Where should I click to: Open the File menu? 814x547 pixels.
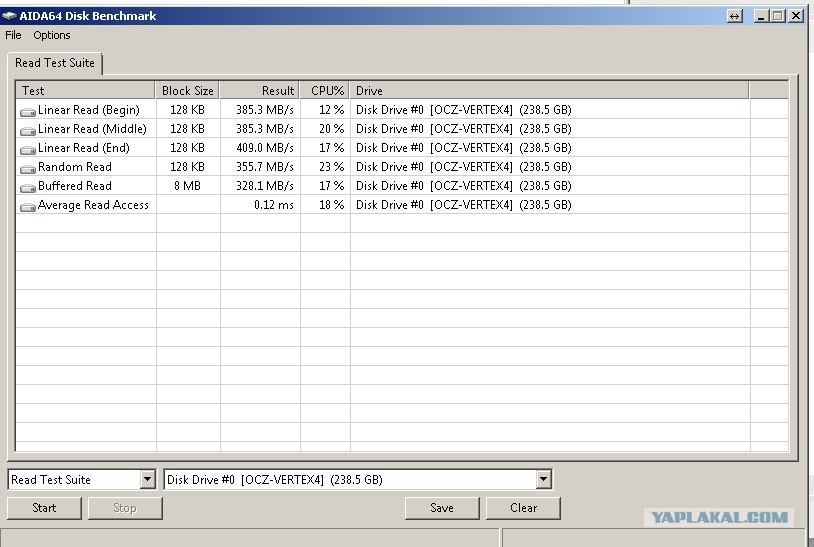[13, 35]
